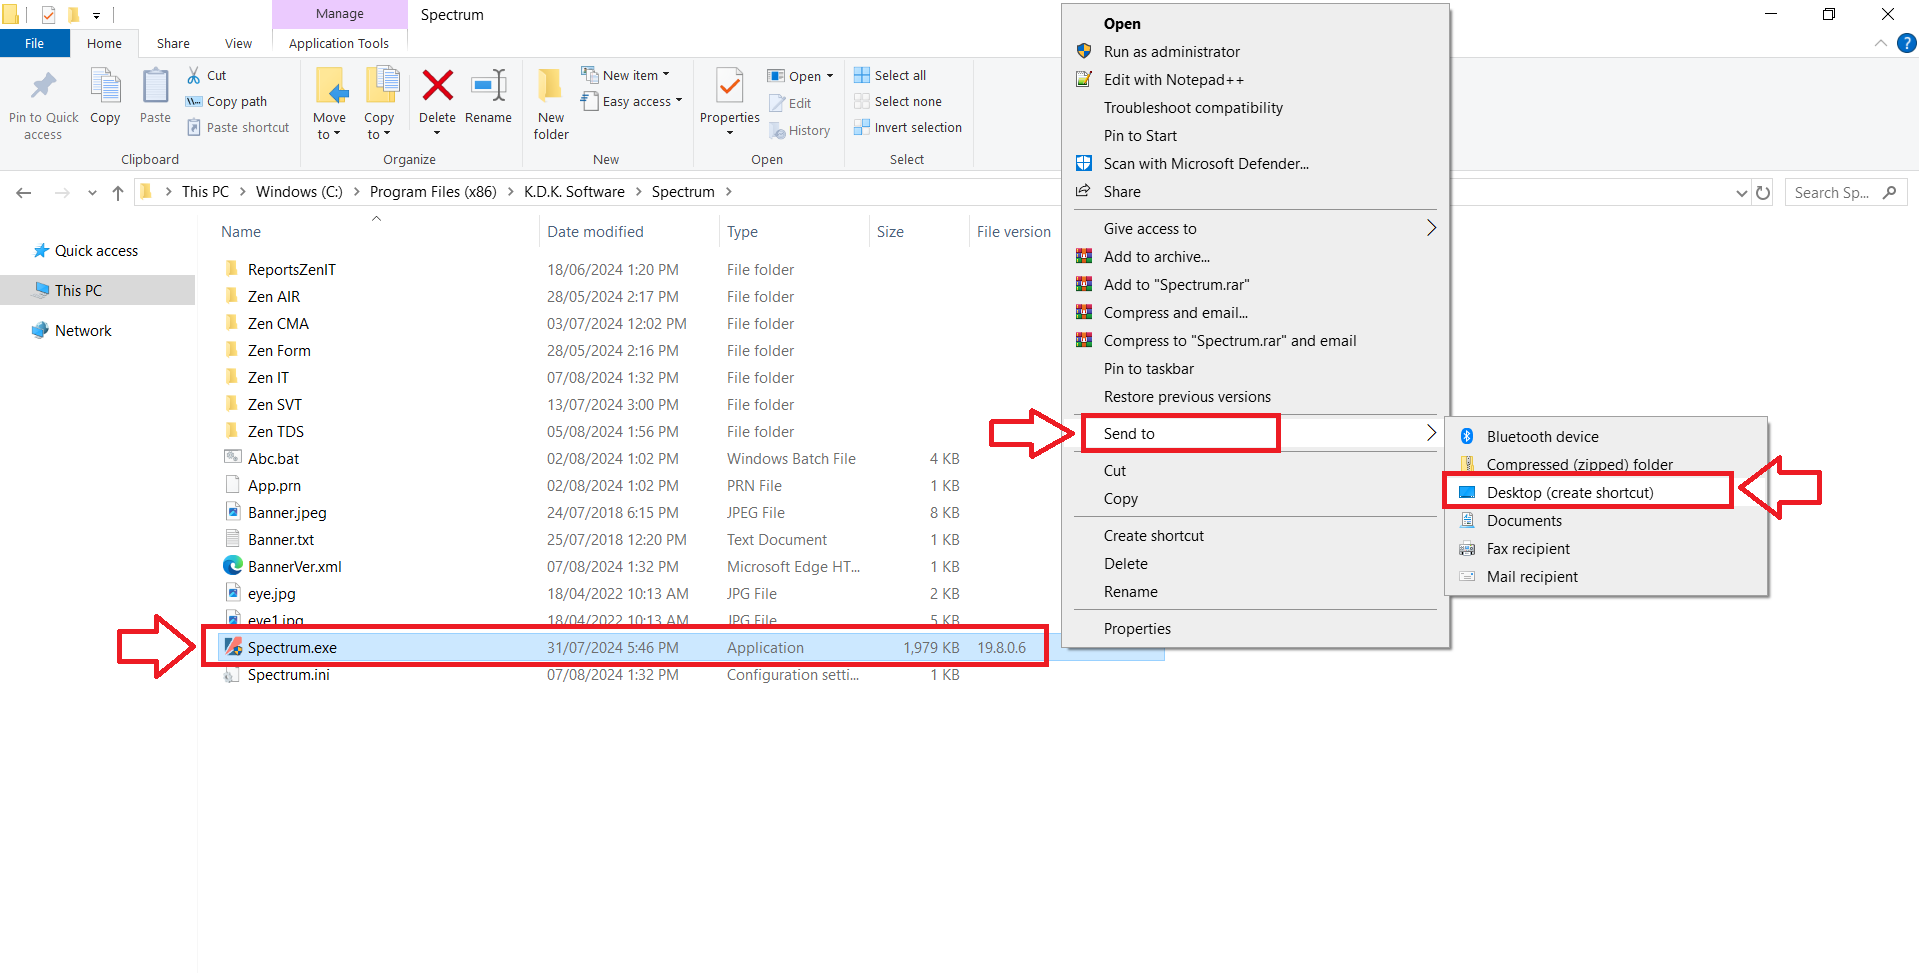Image resolution: width=1919 pixels, height=973 pixels.
Task: Select Run as administrator in context menu
Action: [x=1171, y=52]
